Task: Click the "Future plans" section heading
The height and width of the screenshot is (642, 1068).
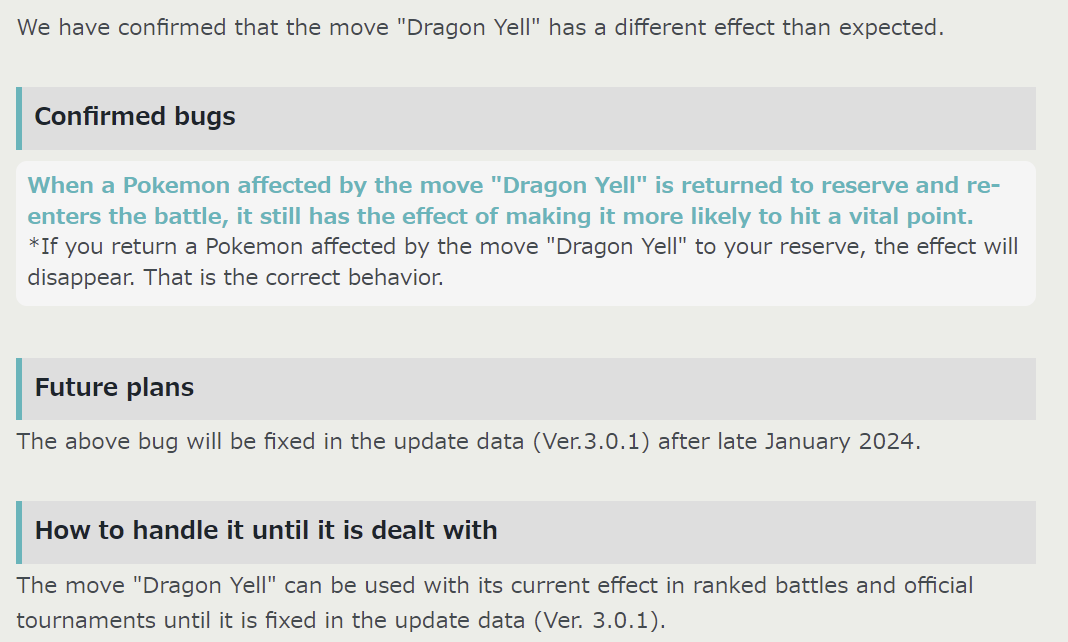Action: coord(114,387)
